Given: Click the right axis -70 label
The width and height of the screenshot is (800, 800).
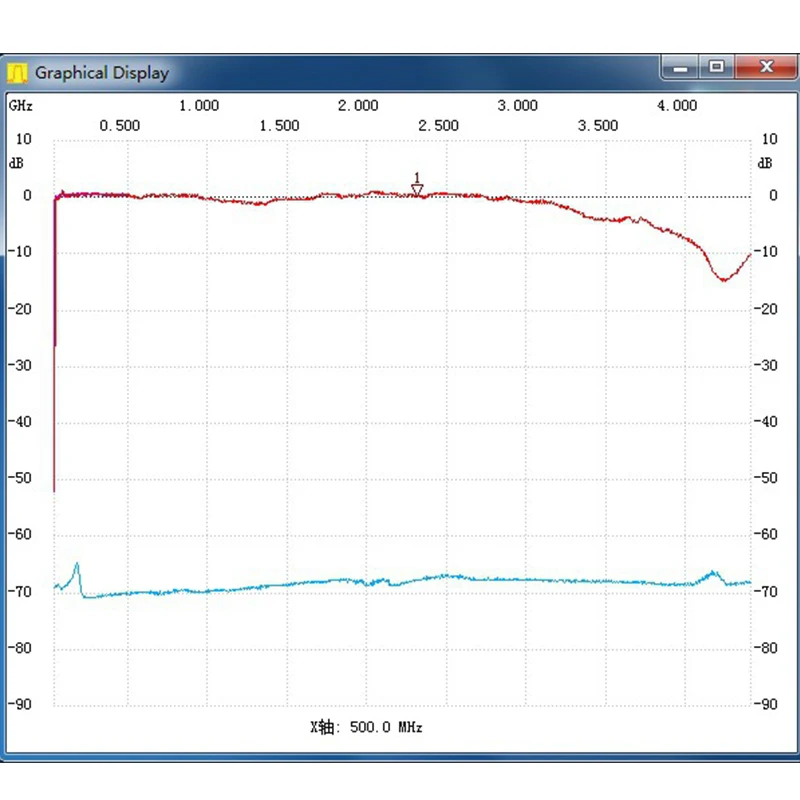Looking at the screenshot, I should [766, 592].
